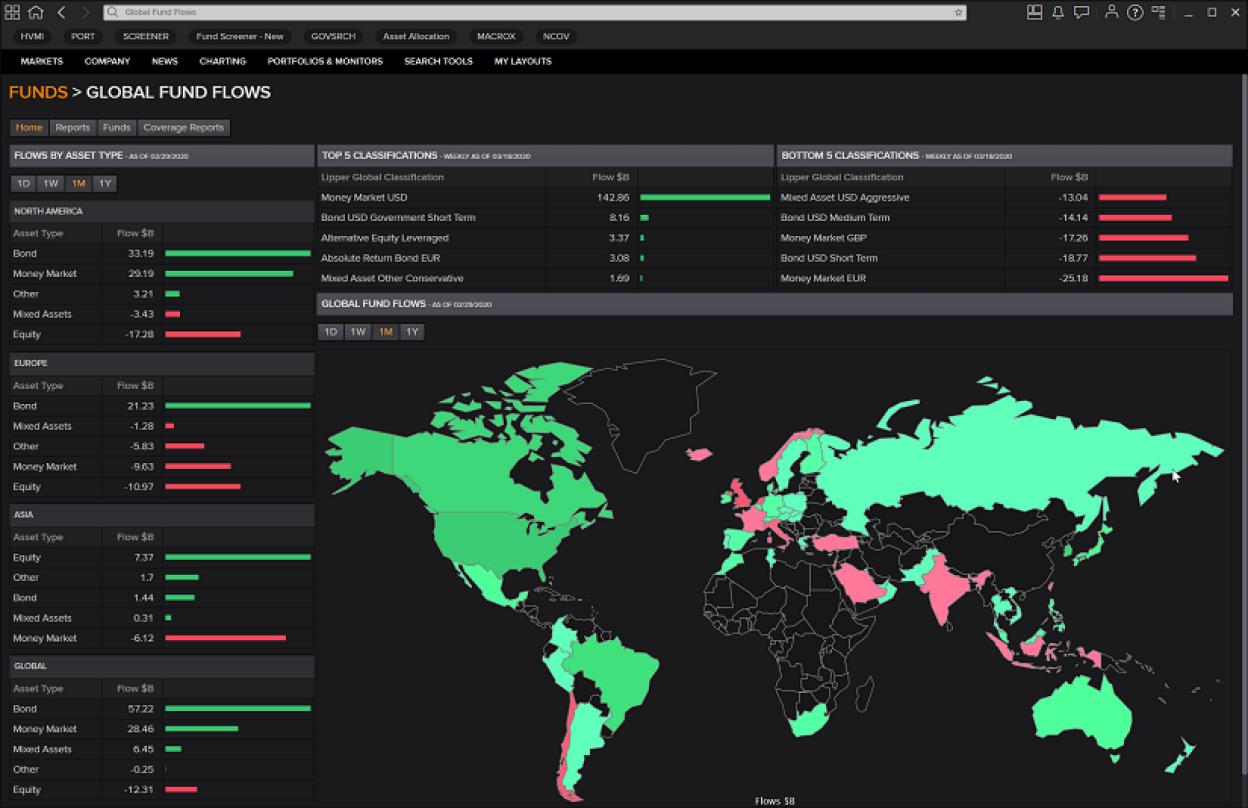
Task: Expand the MACROX menu
Action: [496, 35]
